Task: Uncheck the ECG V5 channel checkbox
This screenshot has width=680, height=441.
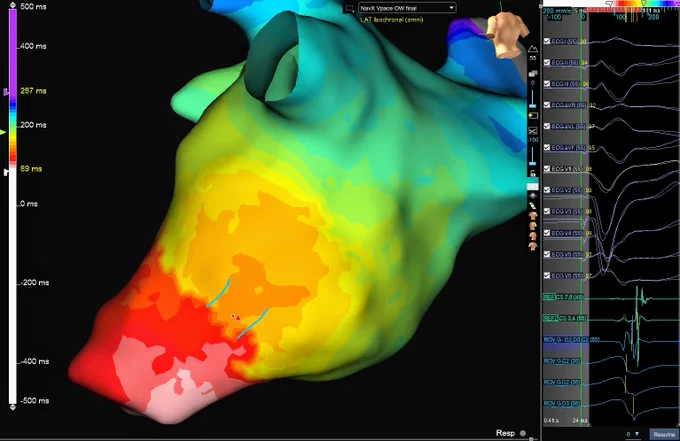Action: coord(547,254)
